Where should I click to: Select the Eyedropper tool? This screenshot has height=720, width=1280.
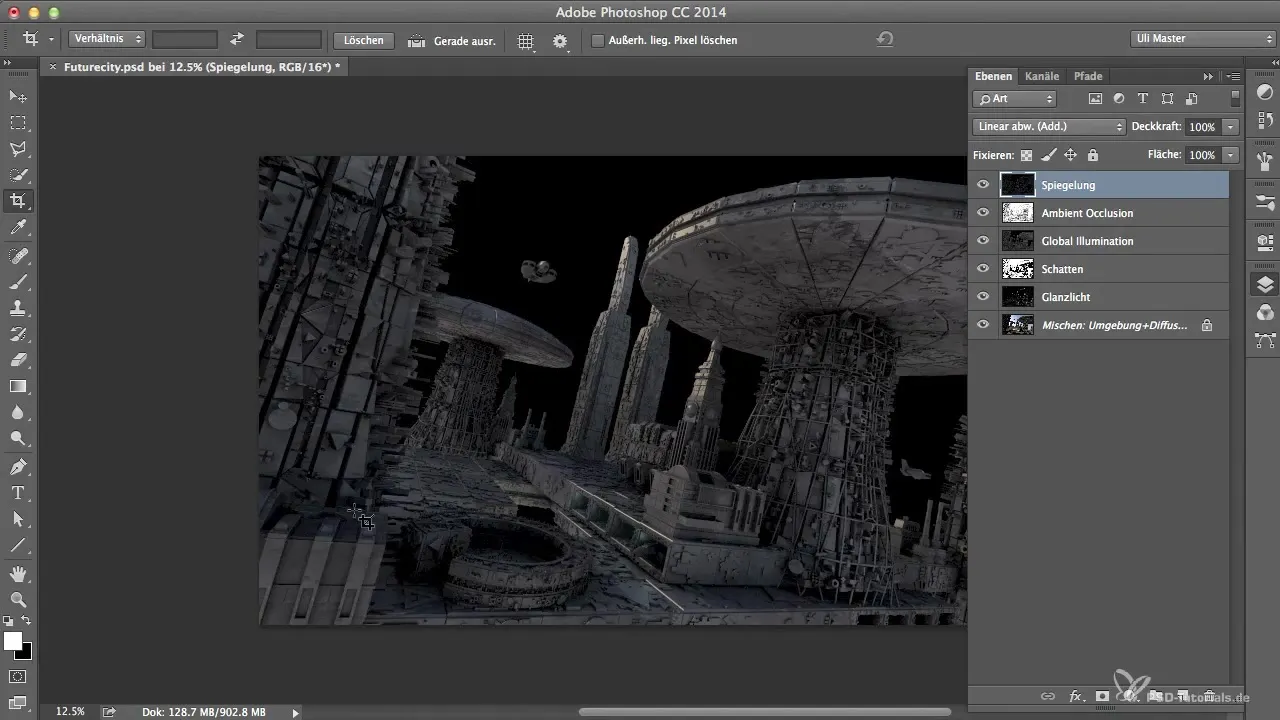[x=18, y=228]
